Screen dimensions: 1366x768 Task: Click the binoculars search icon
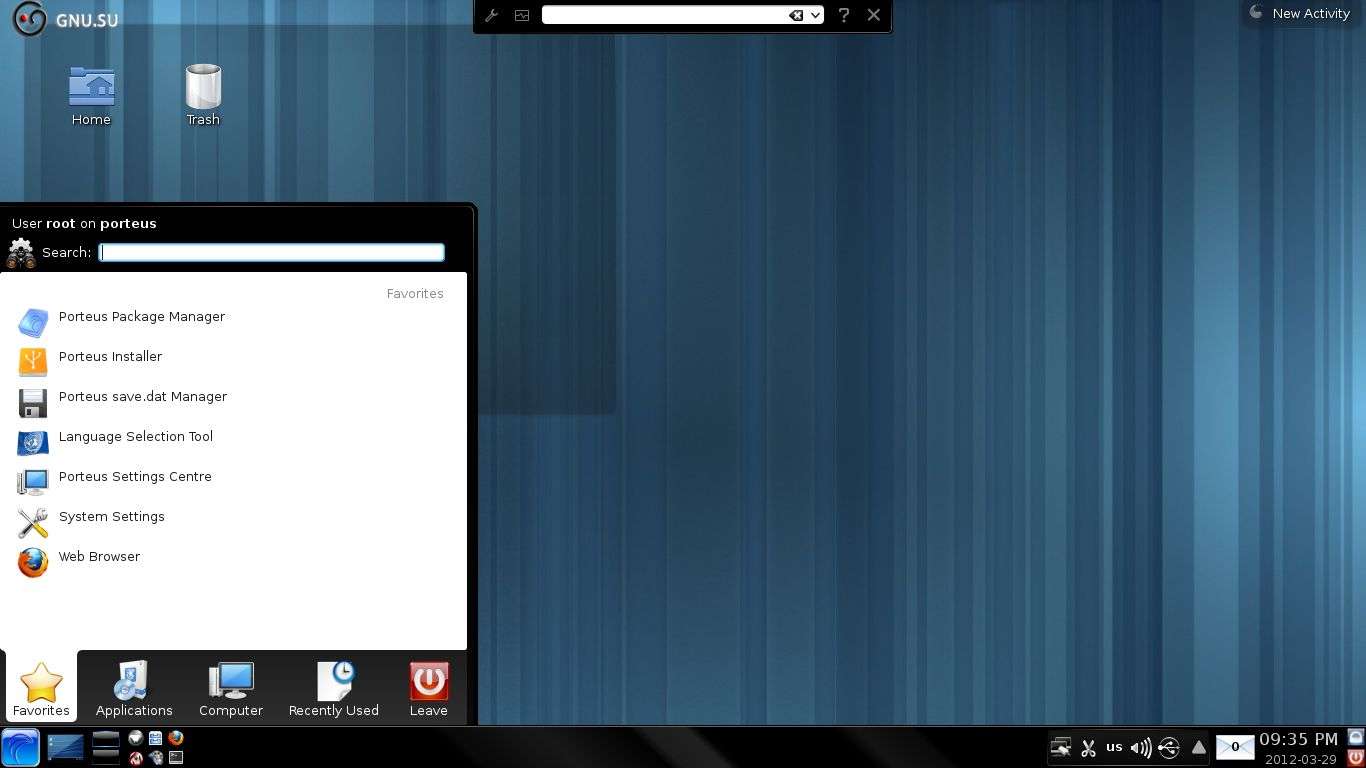(21, 253)
